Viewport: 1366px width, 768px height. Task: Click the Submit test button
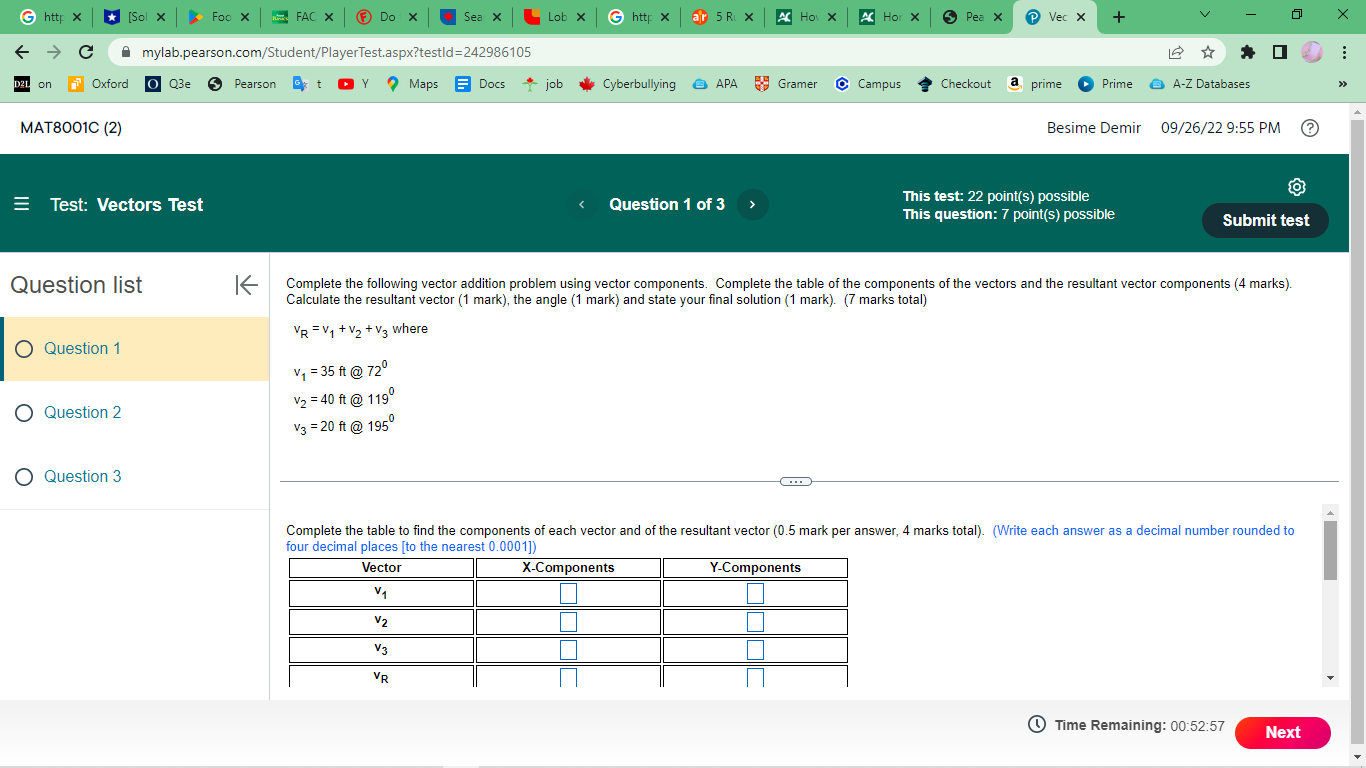click(x=1265, y=220)
